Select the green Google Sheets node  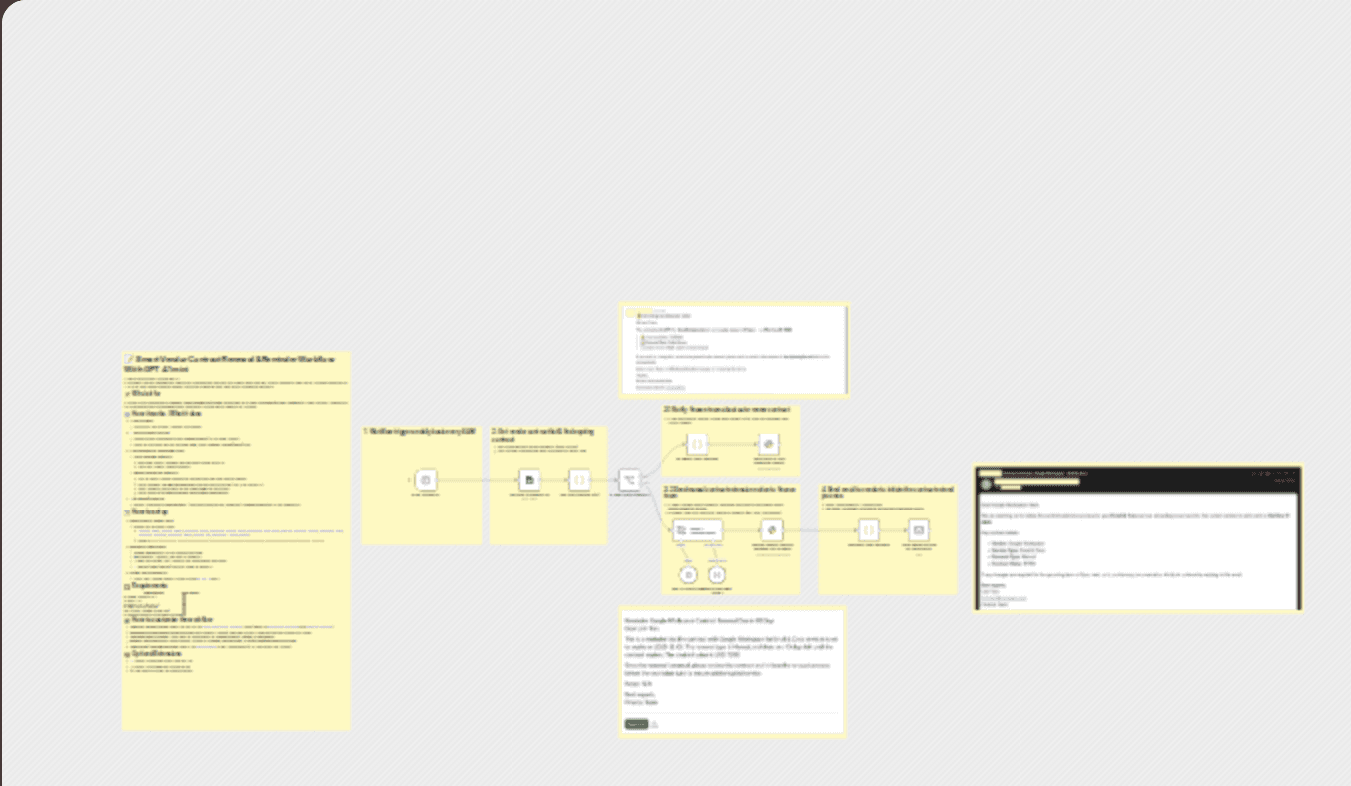point(530,481)
